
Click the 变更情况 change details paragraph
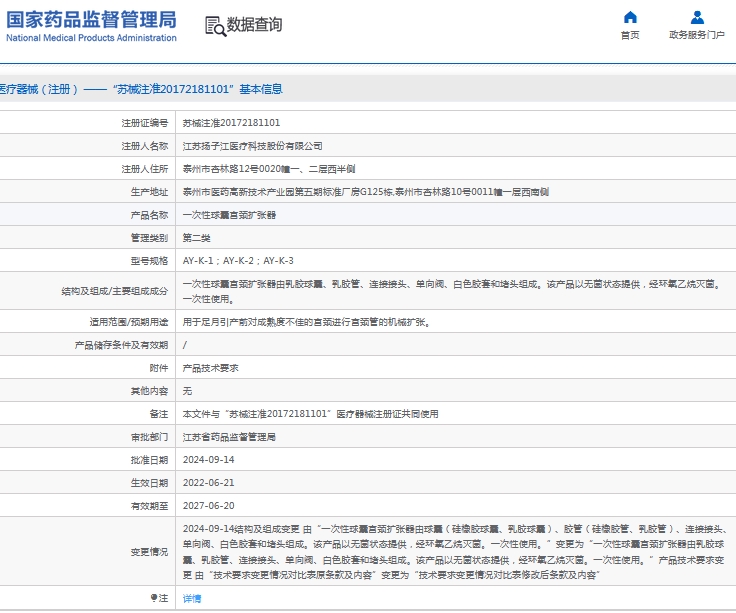point(454,552)
